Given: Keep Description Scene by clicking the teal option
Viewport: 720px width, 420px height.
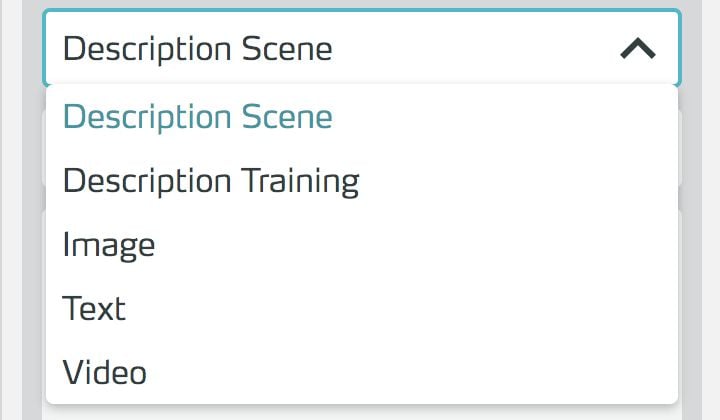Looking at the screenshot, I should click(x=198, y=117).
